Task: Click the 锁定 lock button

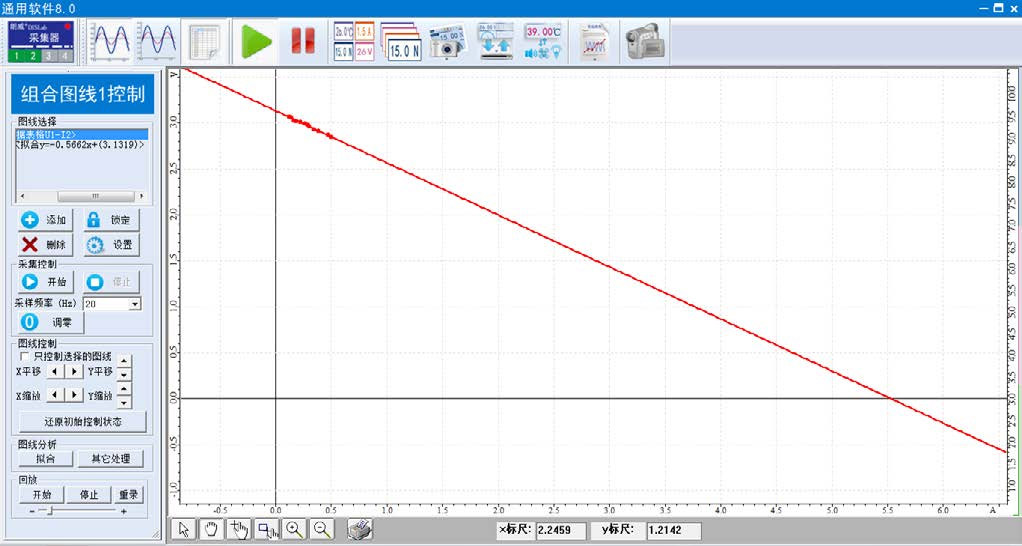Action: click(x=110, y=220)
